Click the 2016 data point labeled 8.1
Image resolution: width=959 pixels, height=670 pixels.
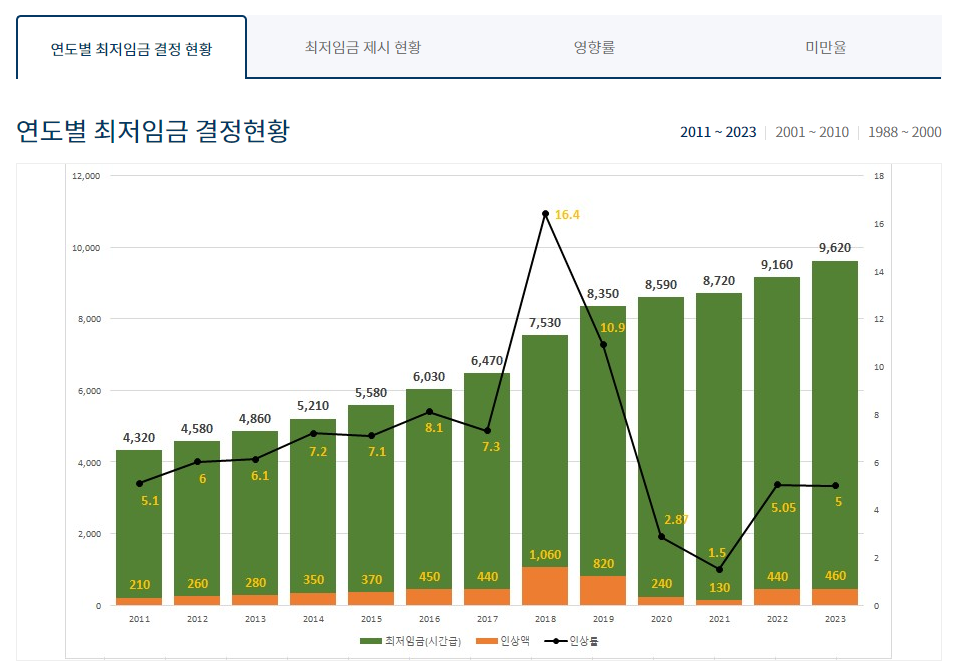pyautogui.click(x=428, y=410)
